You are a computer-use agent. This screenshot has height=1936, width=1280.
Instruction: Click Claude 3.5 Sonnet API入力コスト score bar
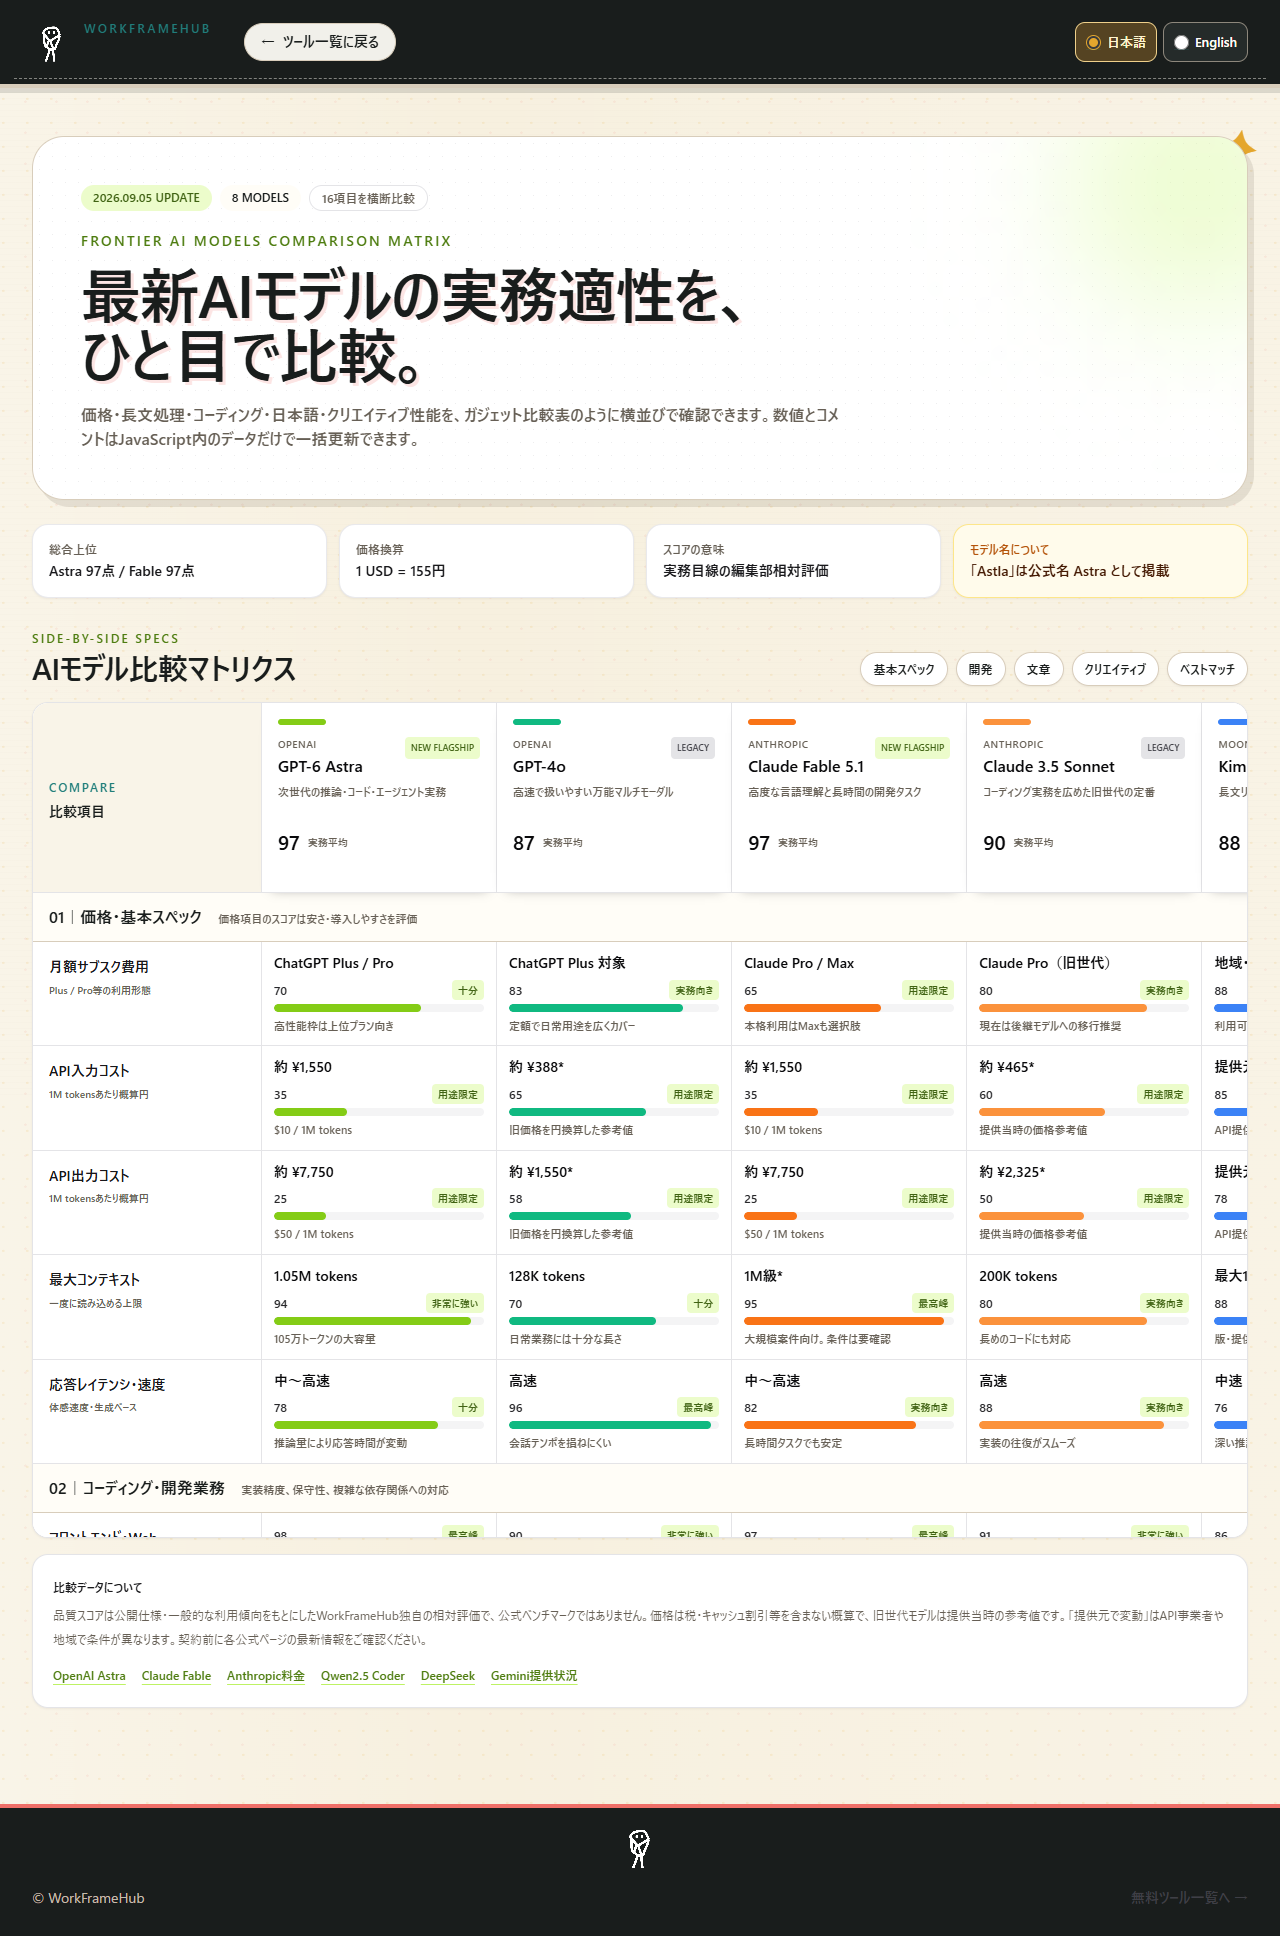(1084, 1112)
